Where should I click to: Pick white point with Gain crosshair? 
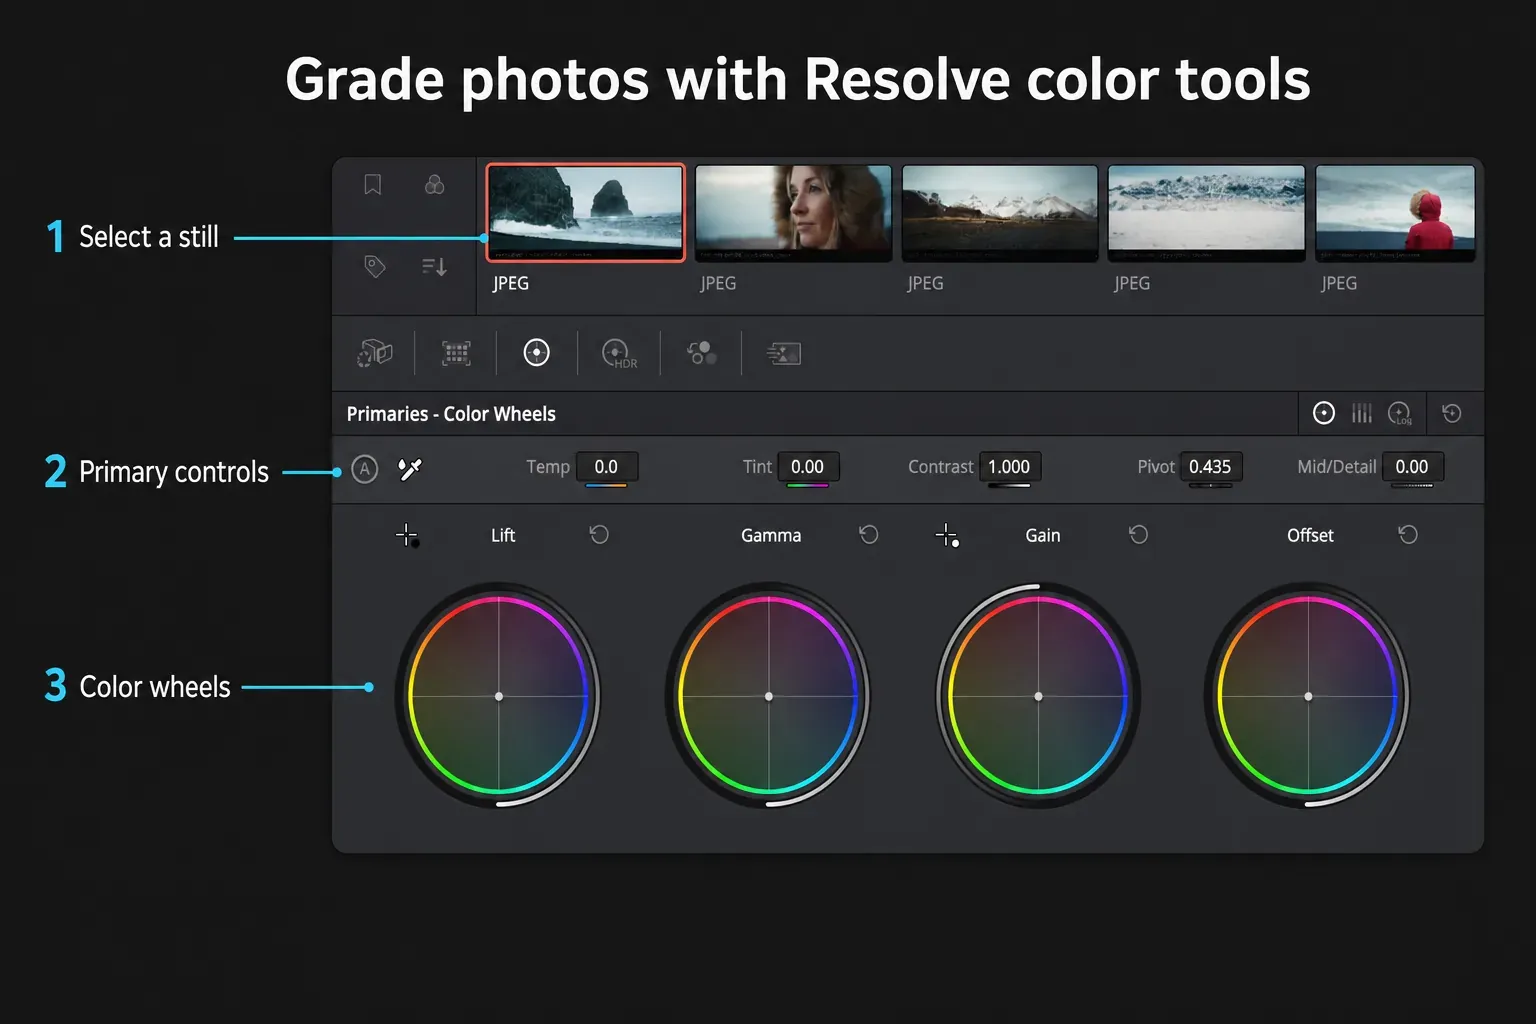pyautogui.click(x=947, y=536)
